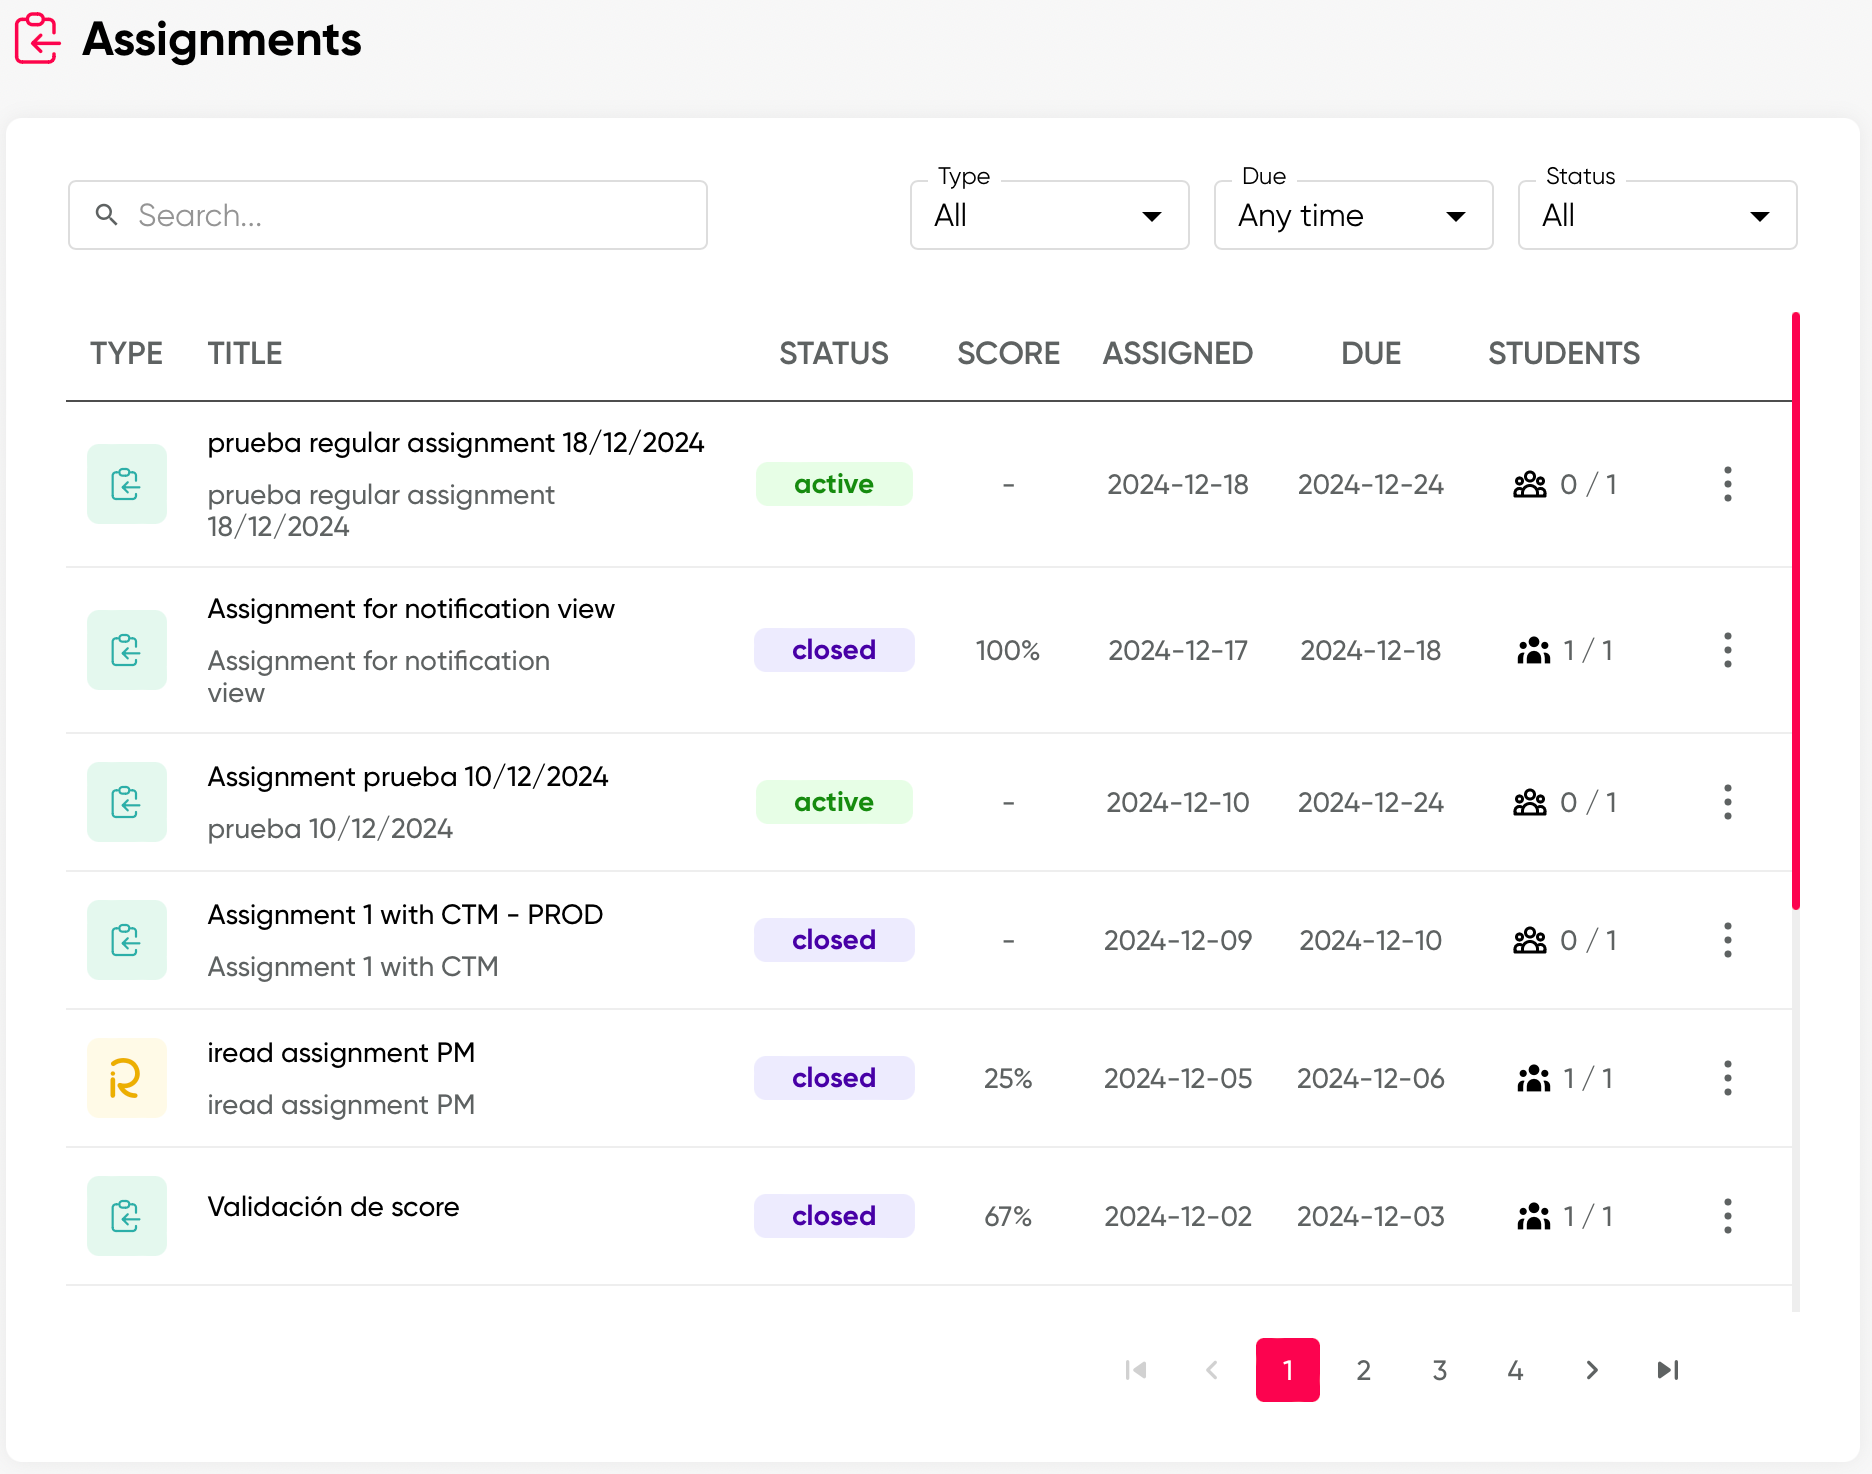The image size is (1872, 1474).
Task: Open the Assignment 1 with CTM - PROD title
Action: point(405,915)
